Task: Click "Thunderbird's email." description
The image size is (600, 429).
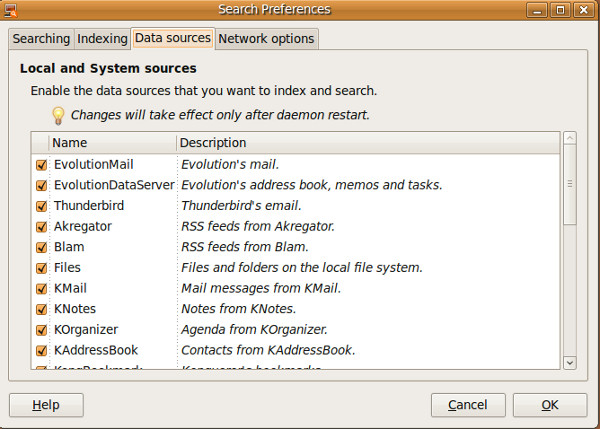Action: coord(241,206)
